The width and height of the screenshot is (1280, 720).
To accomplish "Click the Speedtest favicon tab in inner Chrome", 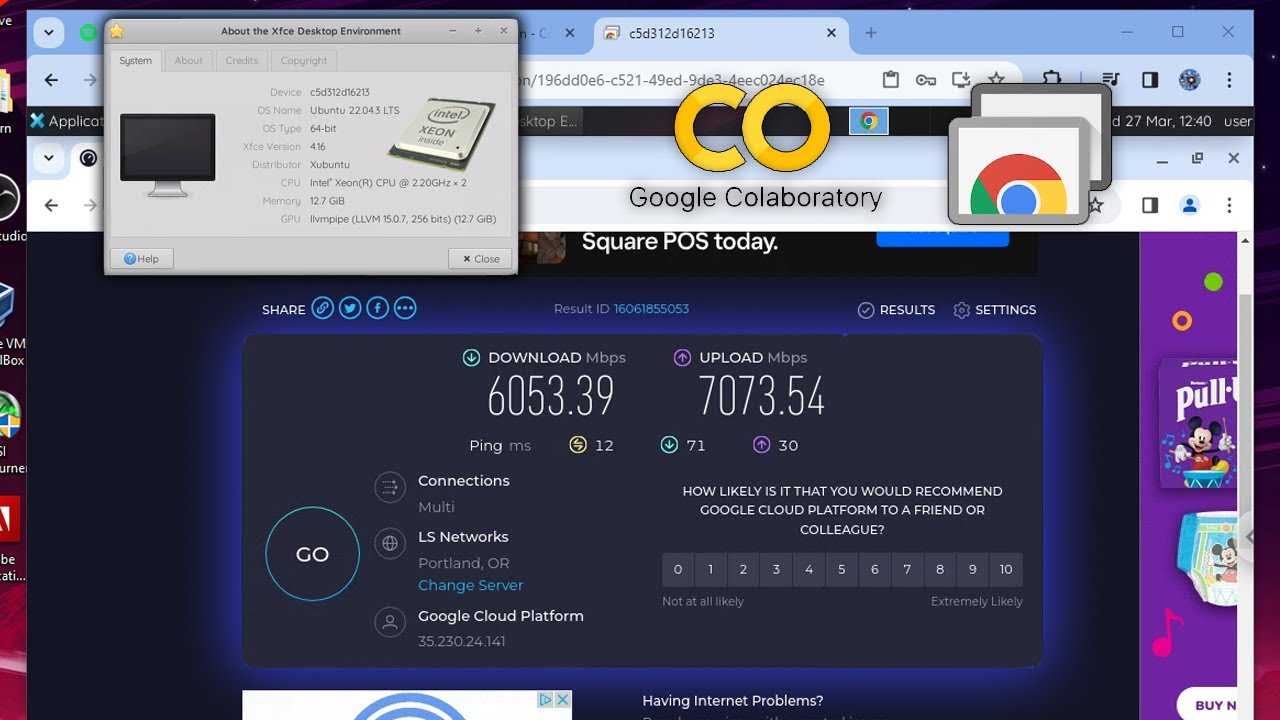I will (88, 158).
